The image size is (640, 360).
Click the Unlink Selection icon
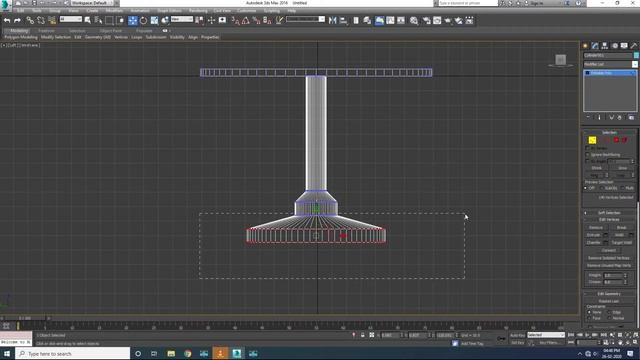(41, 20)
